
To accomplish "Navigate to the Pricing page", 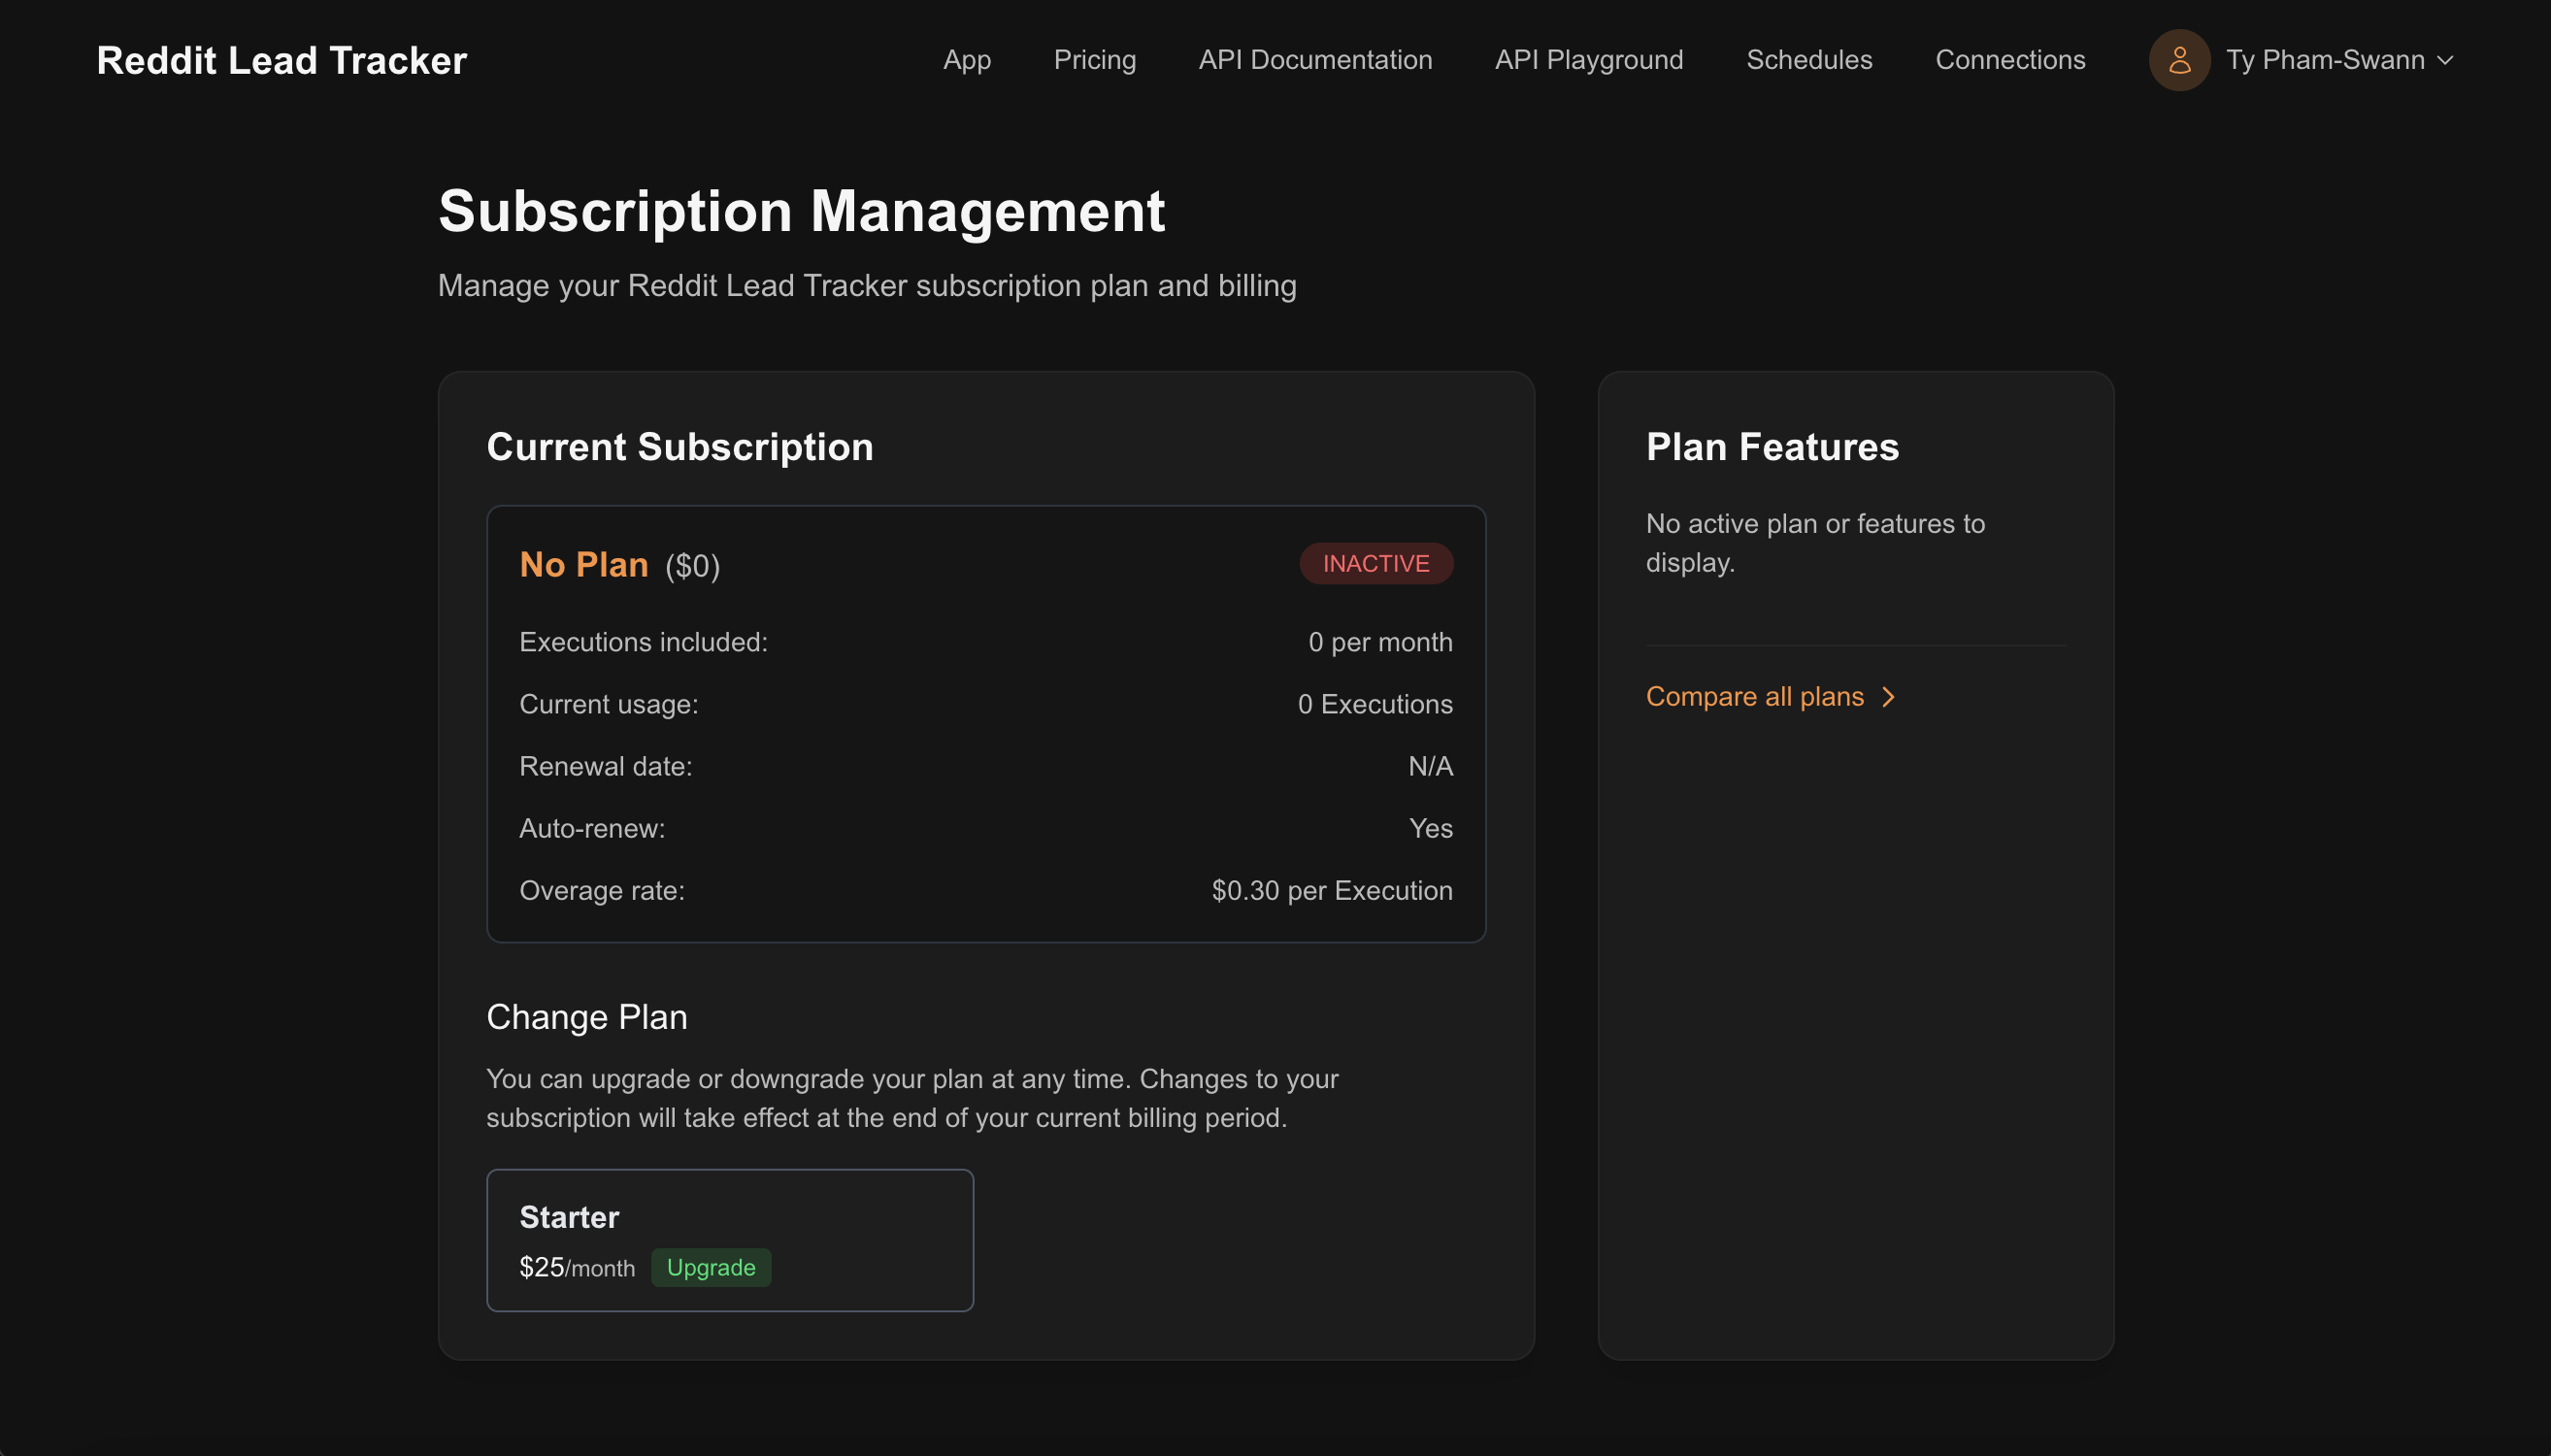I will [x=1094, y=60].
